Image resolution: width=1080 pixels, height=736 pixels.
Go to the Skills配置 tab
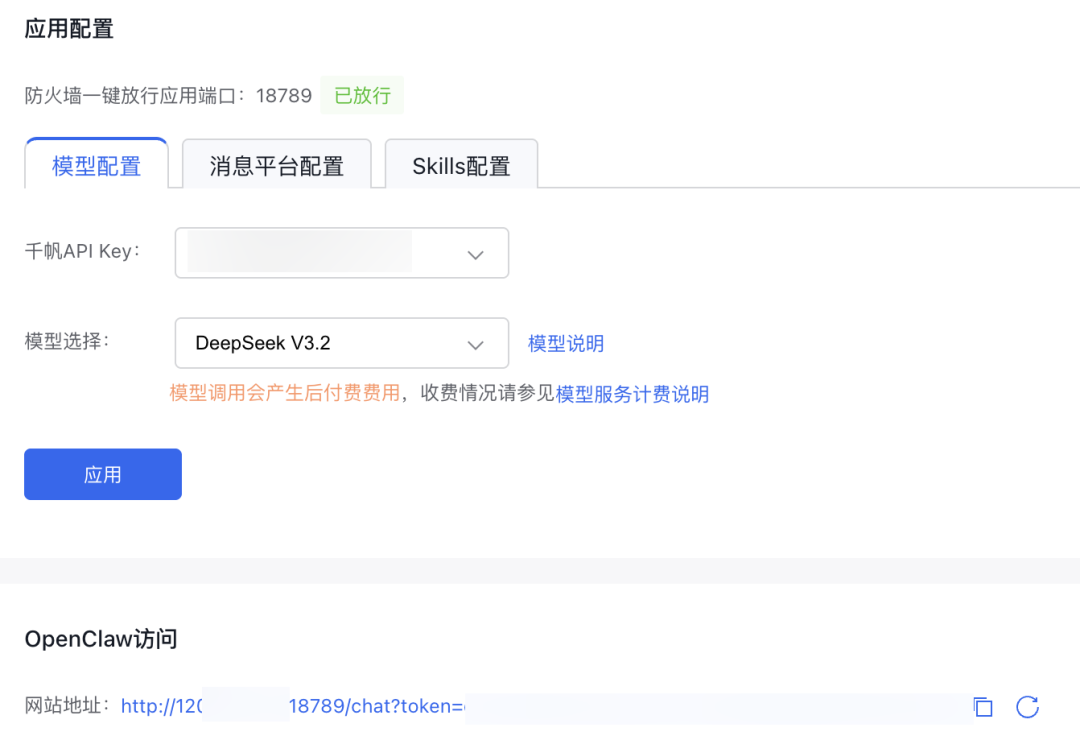(461, 165)
